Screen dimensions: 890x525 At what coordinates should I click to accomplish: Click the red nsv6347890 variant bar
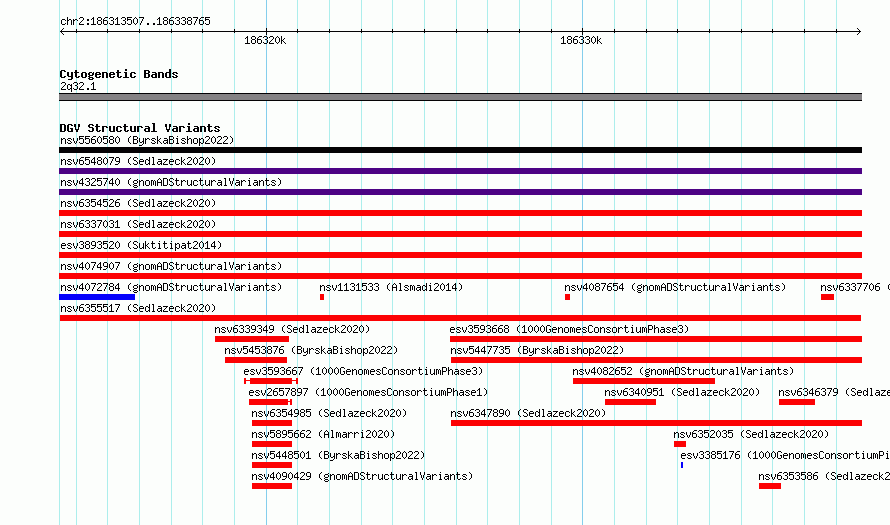coord(656,423)
